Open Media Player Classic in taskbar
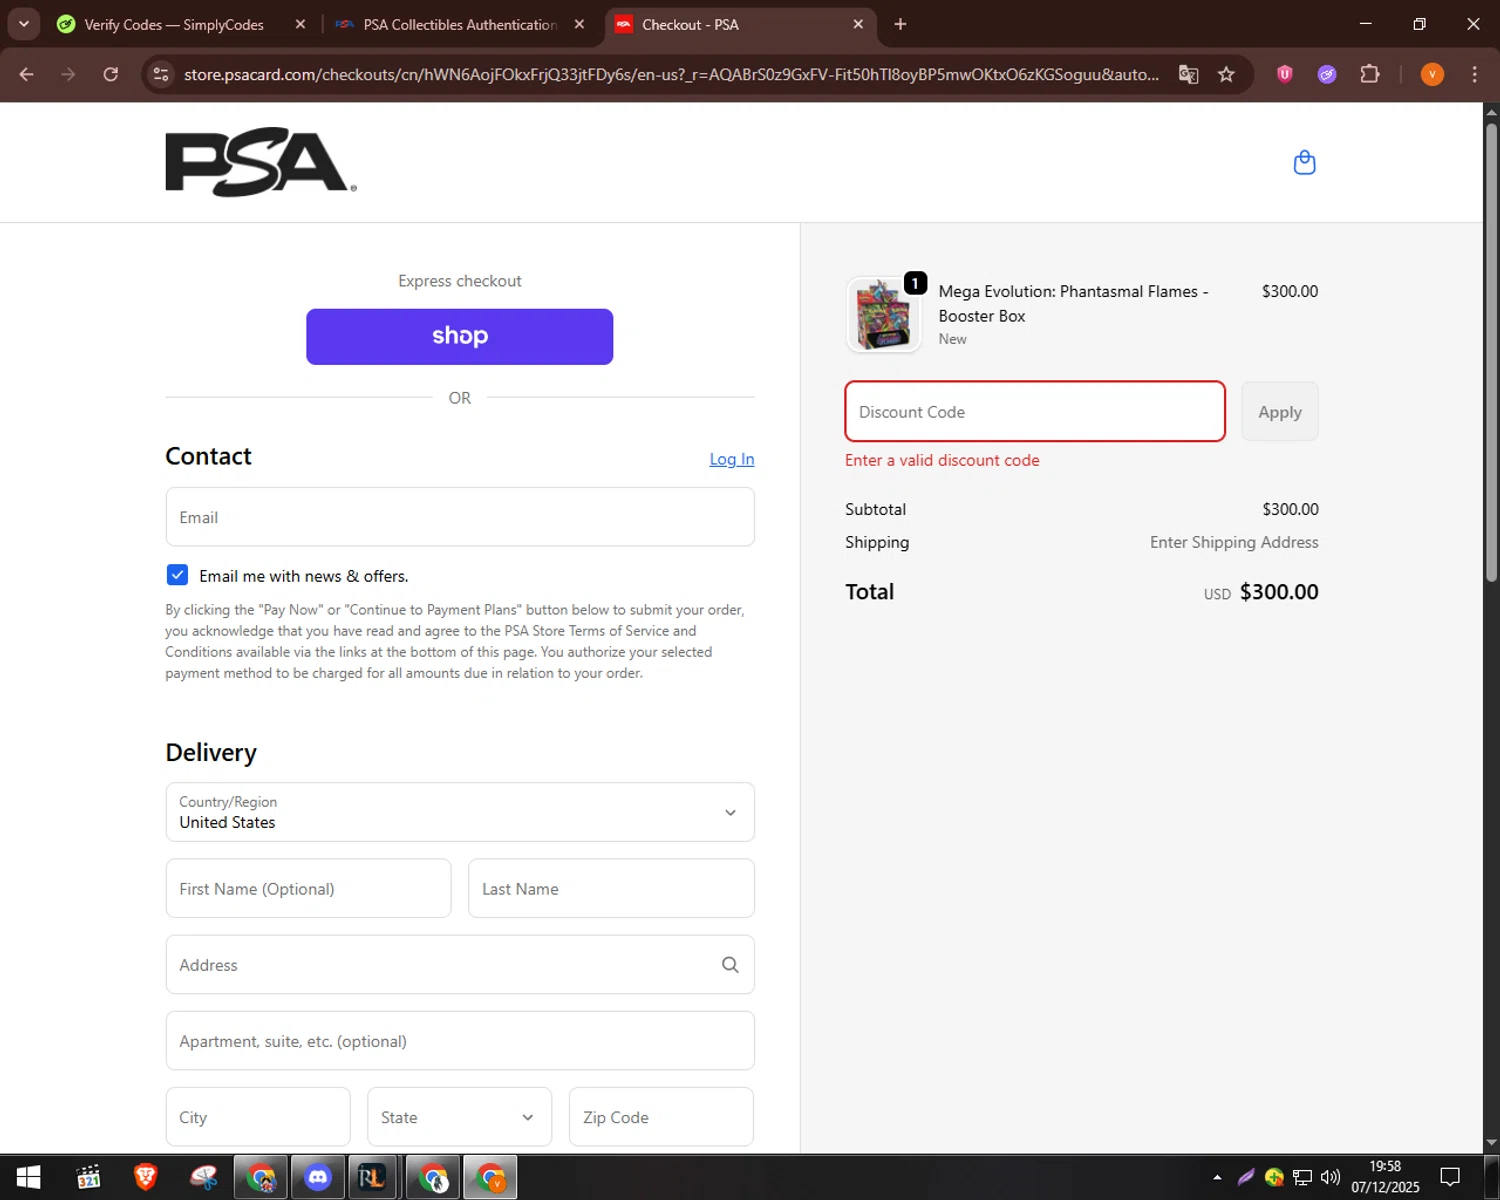Image resolution: width=1500 pixels, height=1200 pixels. tap(89, 1177)
